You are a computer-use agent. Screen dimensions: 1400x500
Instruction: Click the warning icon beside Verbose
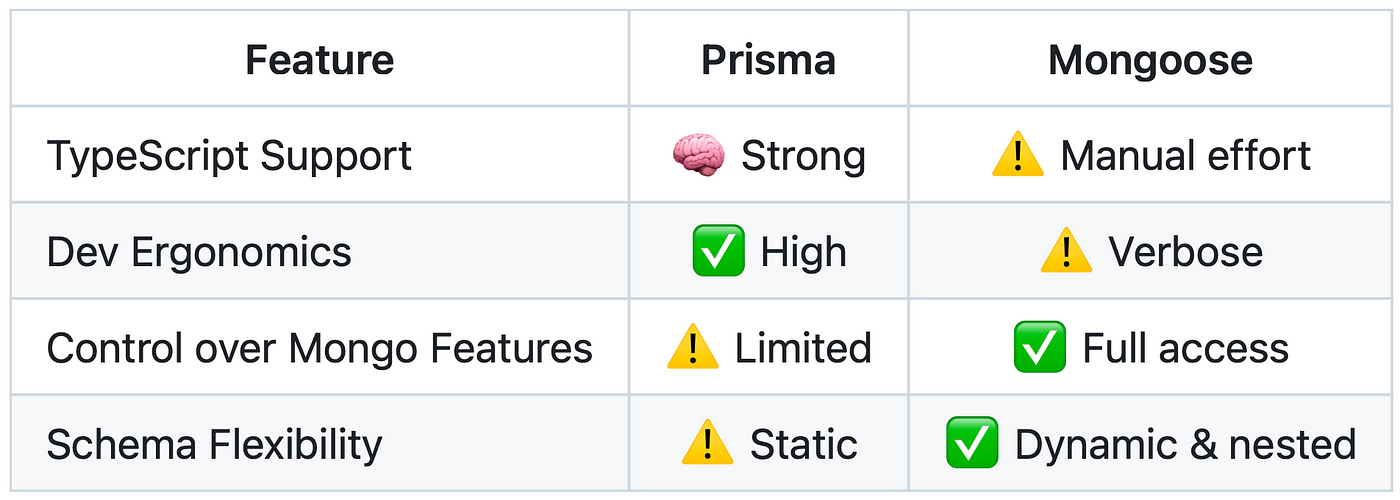1066,251
